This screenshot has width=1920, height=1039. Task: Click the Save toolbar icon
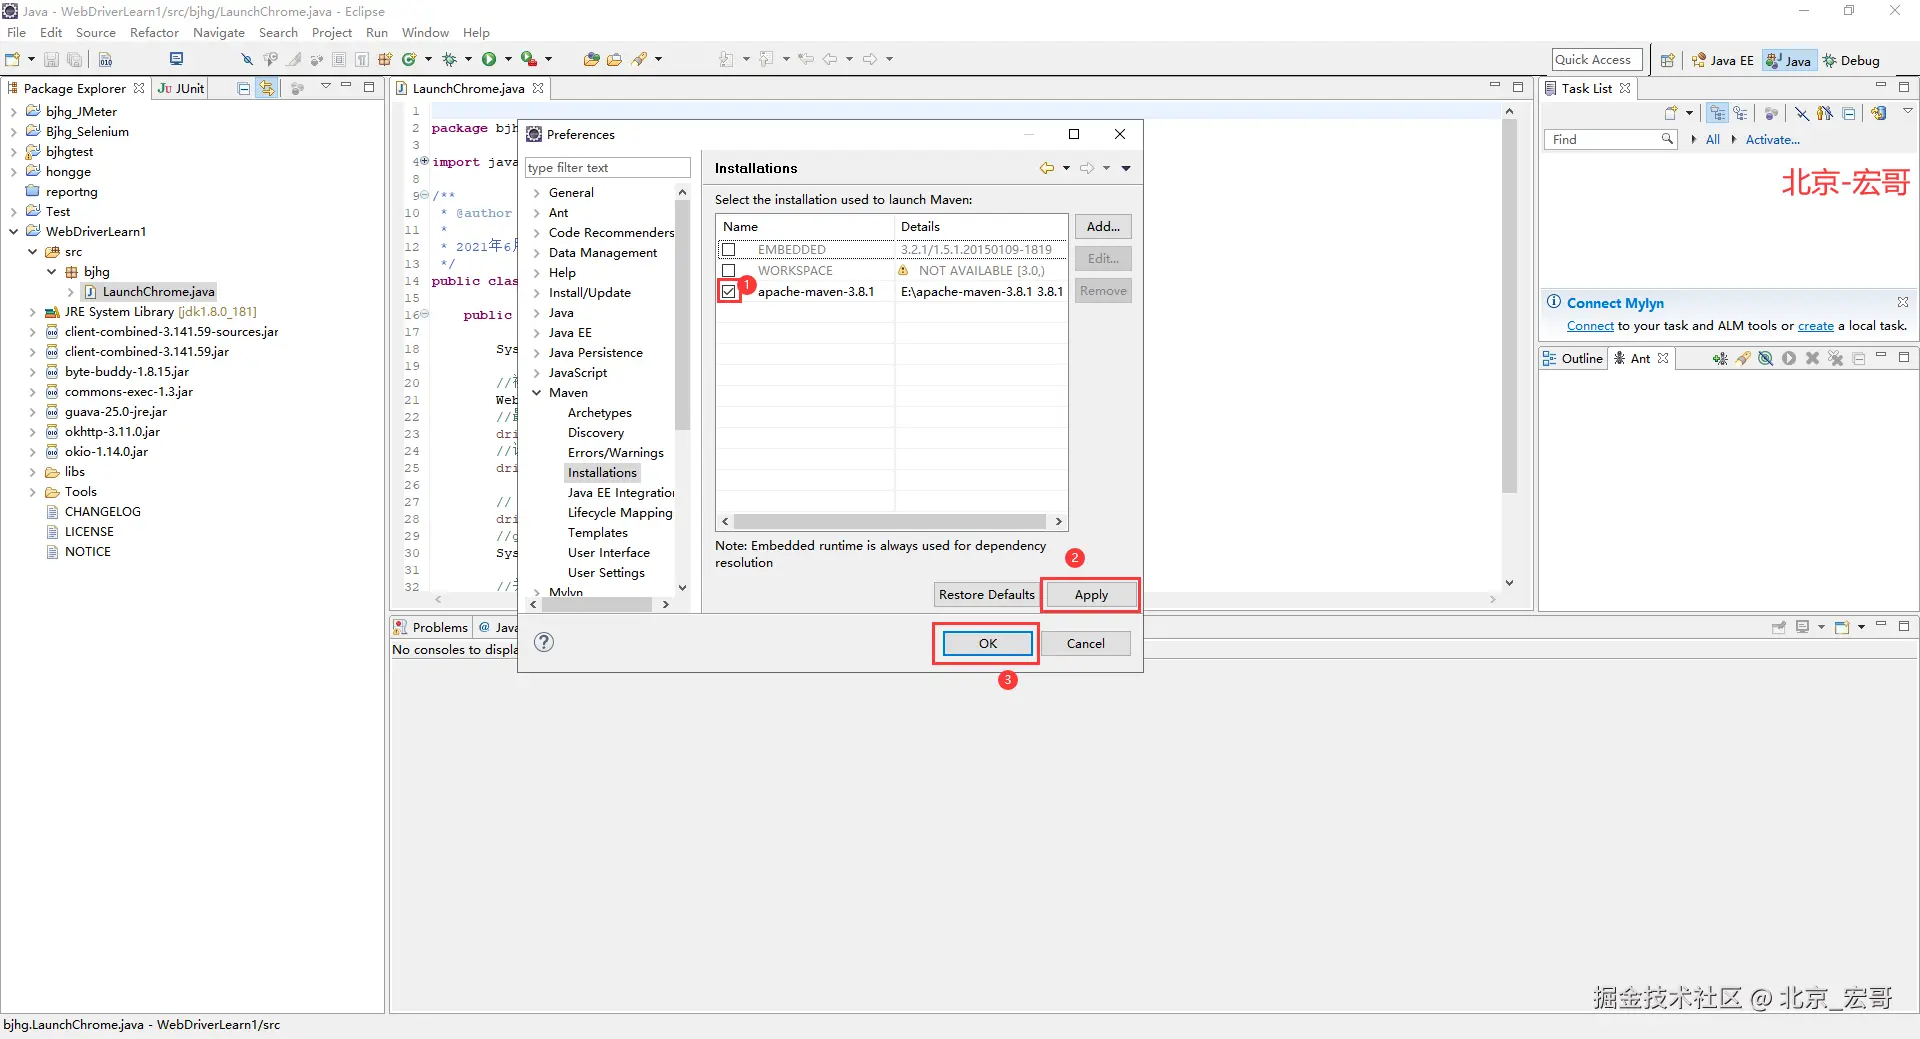coord(51,60)
